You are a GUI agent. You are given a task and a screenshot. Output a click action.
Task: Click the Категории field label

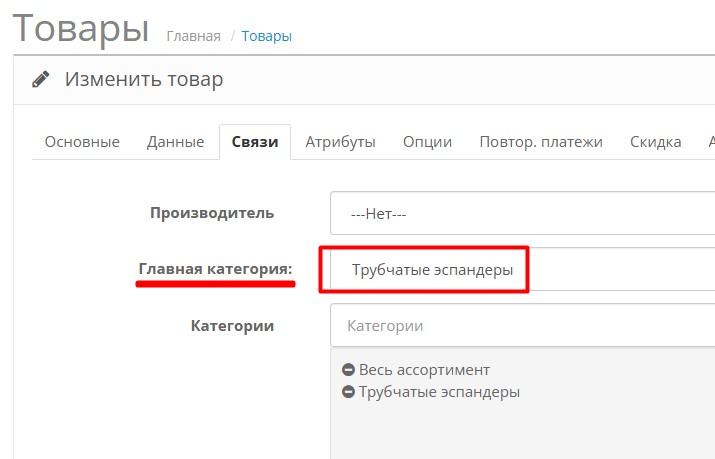click(232, 325)
